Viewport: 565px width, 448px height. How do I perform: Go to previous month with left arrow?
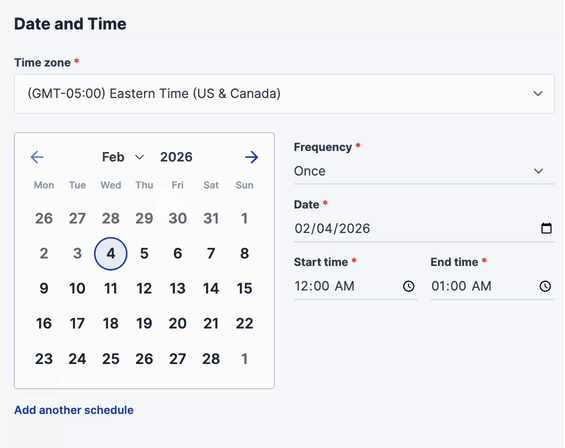coord(37,157)
